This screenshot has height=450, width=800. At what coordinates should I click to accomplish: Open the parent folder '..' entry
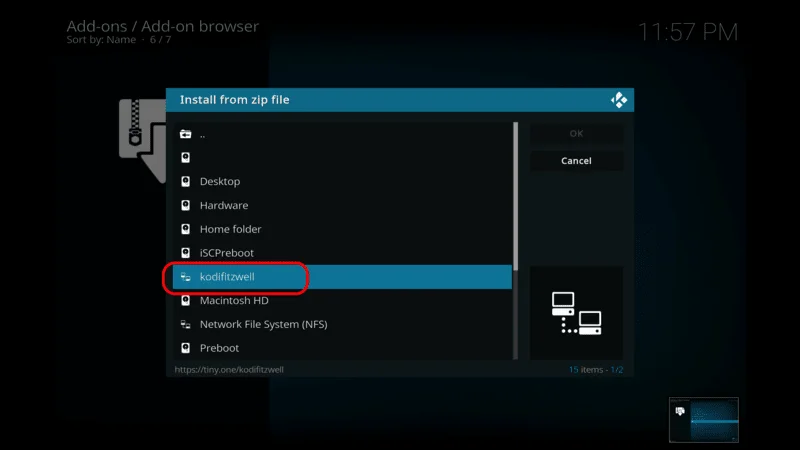point(342,134)
